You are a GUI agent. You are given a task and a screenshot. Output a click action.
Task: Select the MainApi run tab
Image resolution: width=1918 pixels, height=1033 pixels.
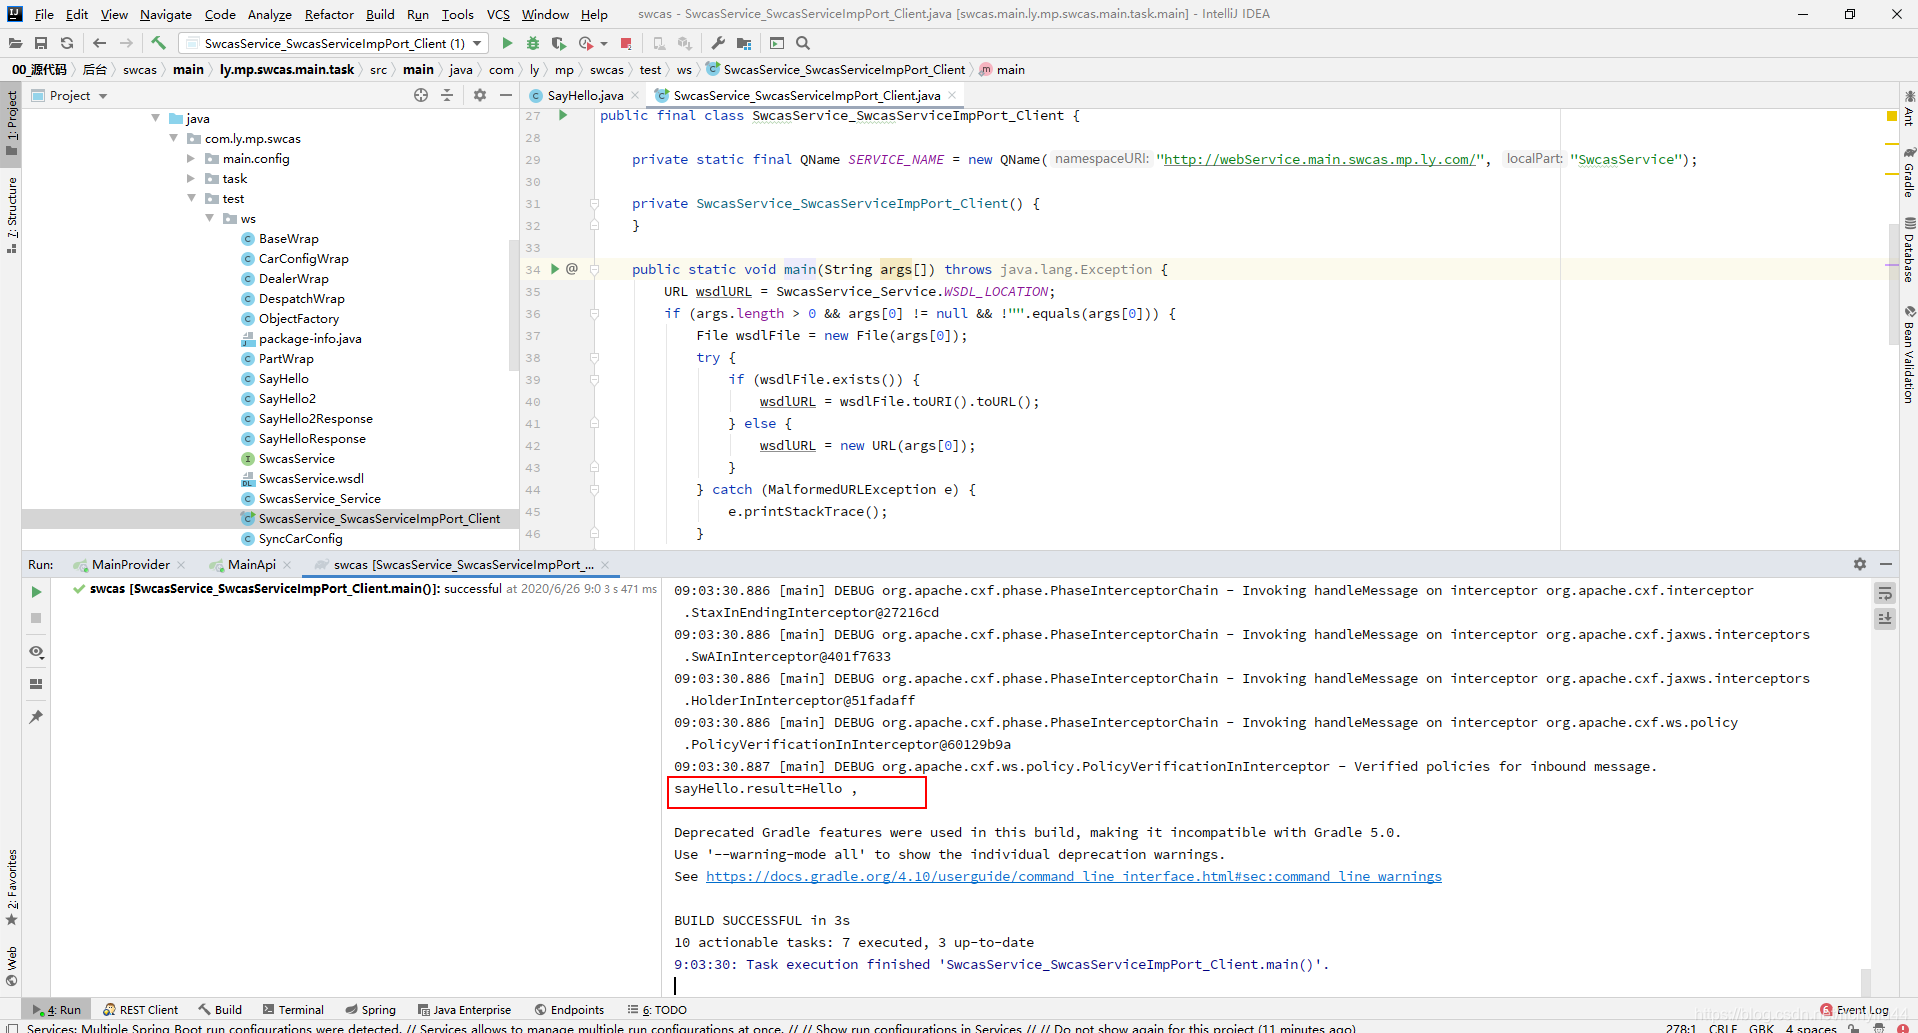pos(252,564)
